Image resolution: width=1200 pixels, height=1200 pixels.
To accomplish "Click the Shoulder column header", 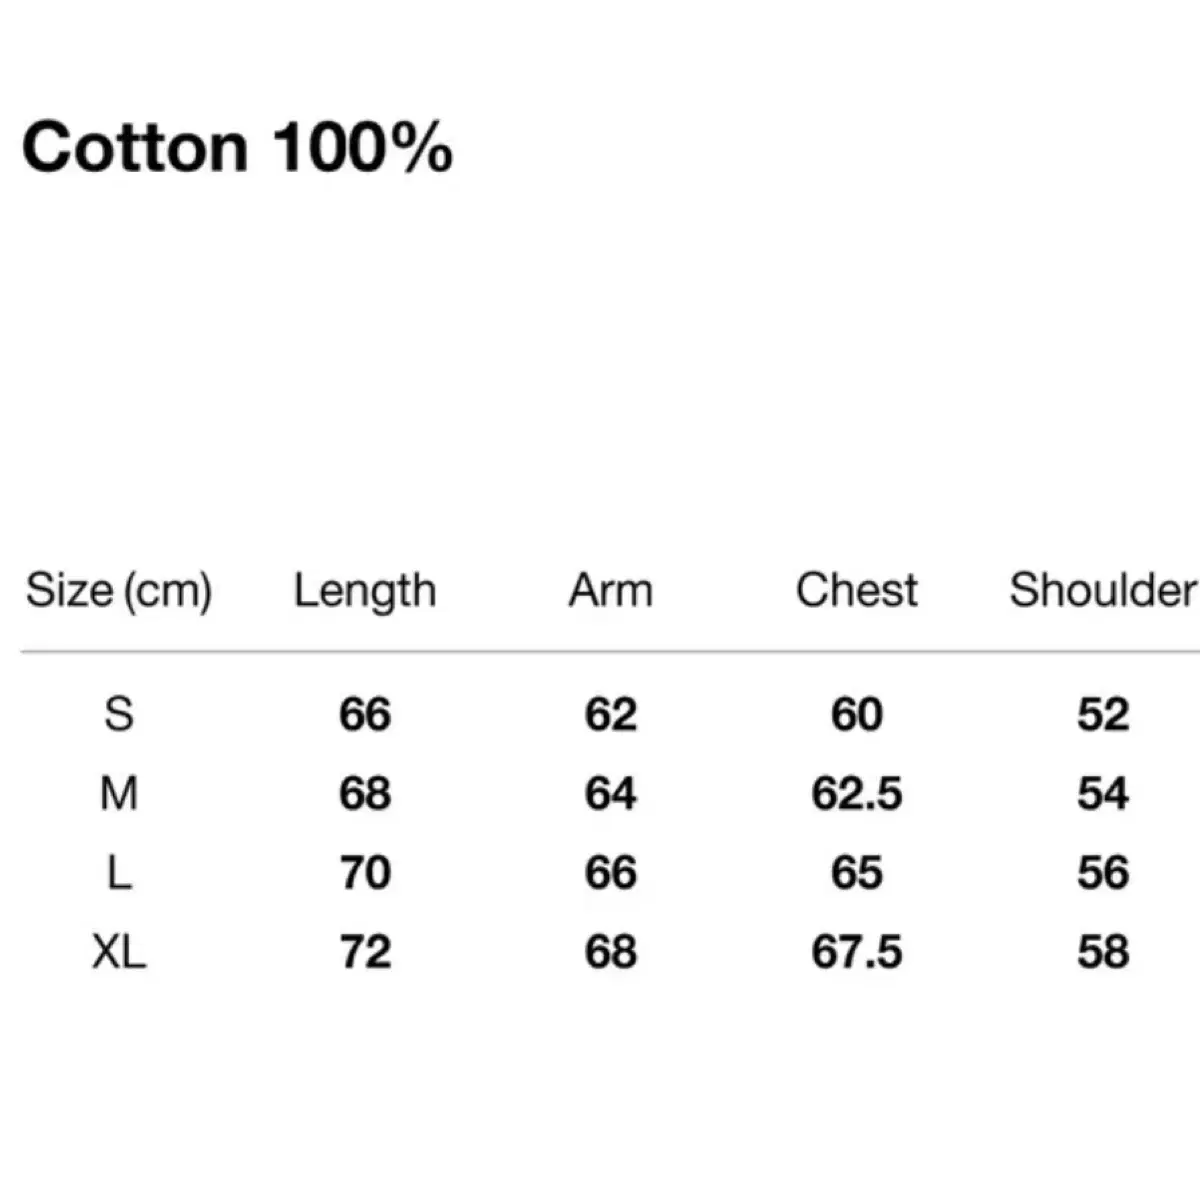I will coord(1102,590).
